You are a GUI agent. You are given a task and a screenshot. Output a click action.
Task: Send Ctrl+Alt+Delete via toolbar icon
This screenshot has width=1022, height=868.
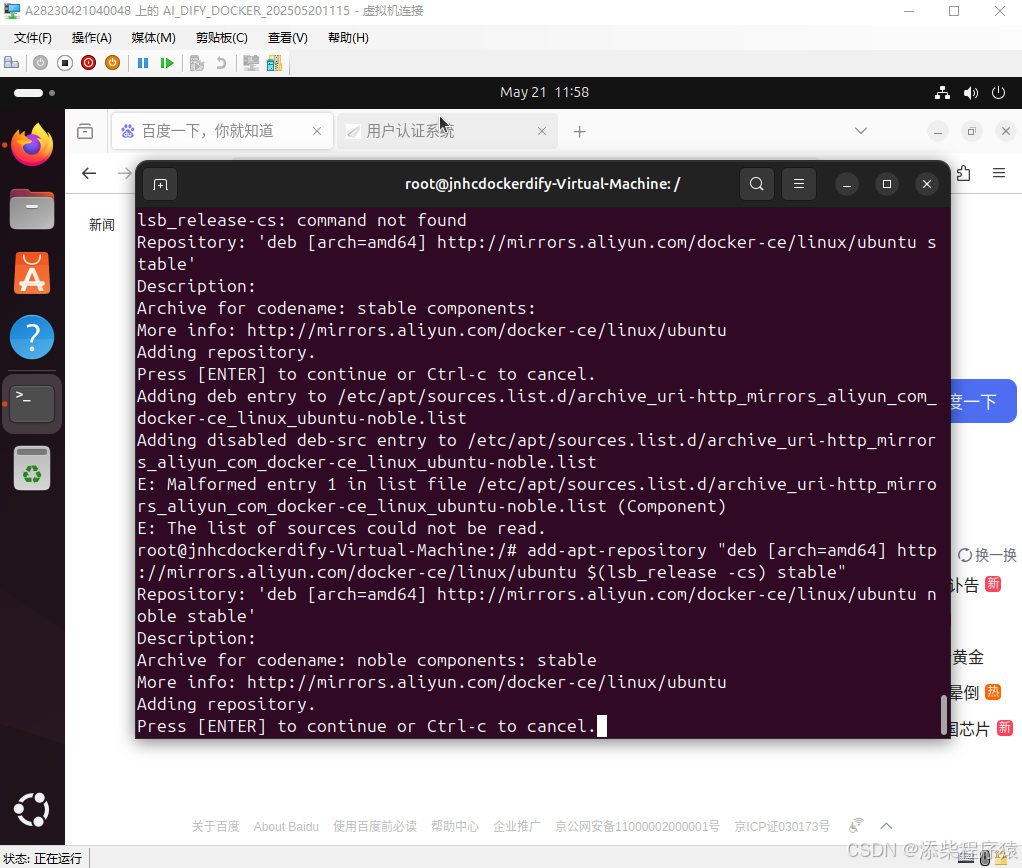(x=12, y=63)
